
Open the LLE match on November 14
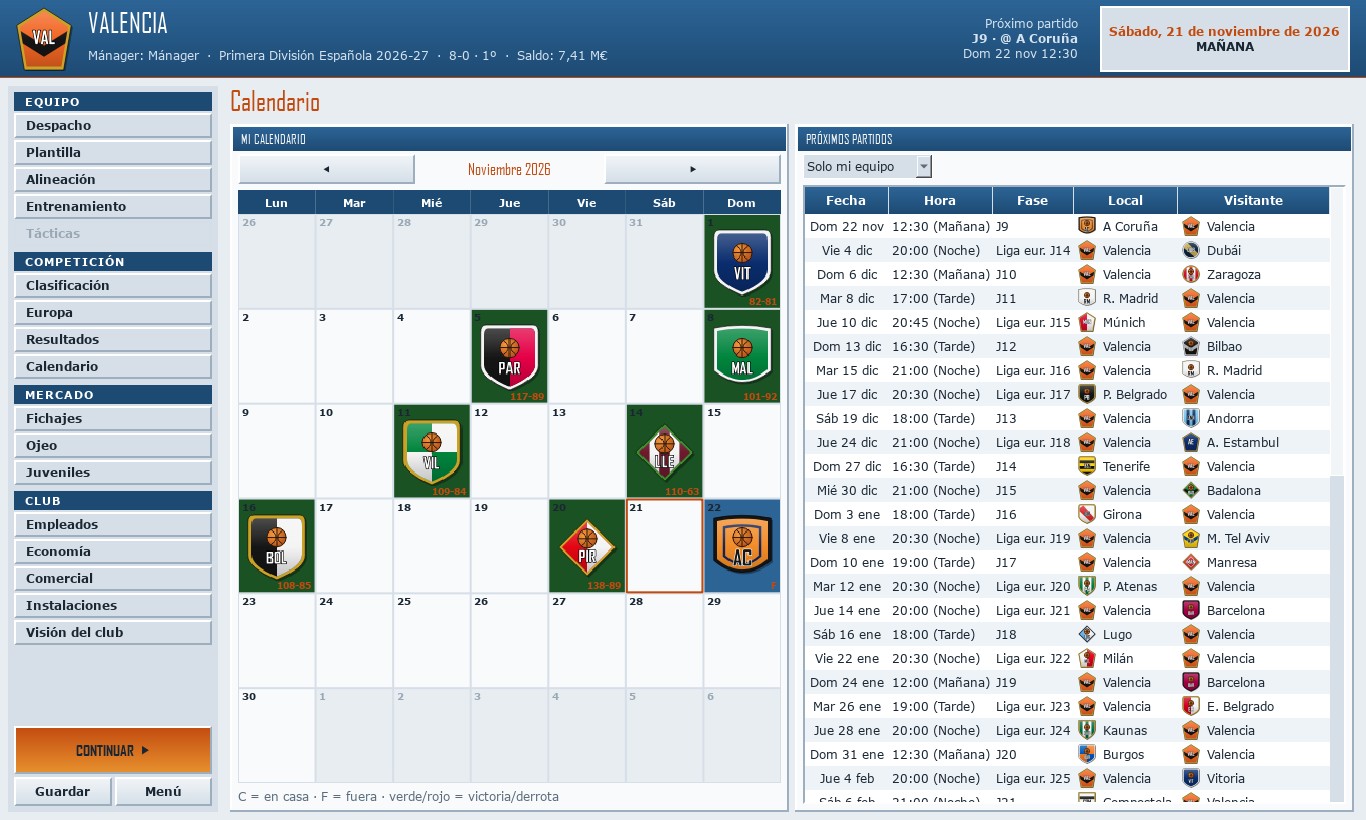(664, 451)
